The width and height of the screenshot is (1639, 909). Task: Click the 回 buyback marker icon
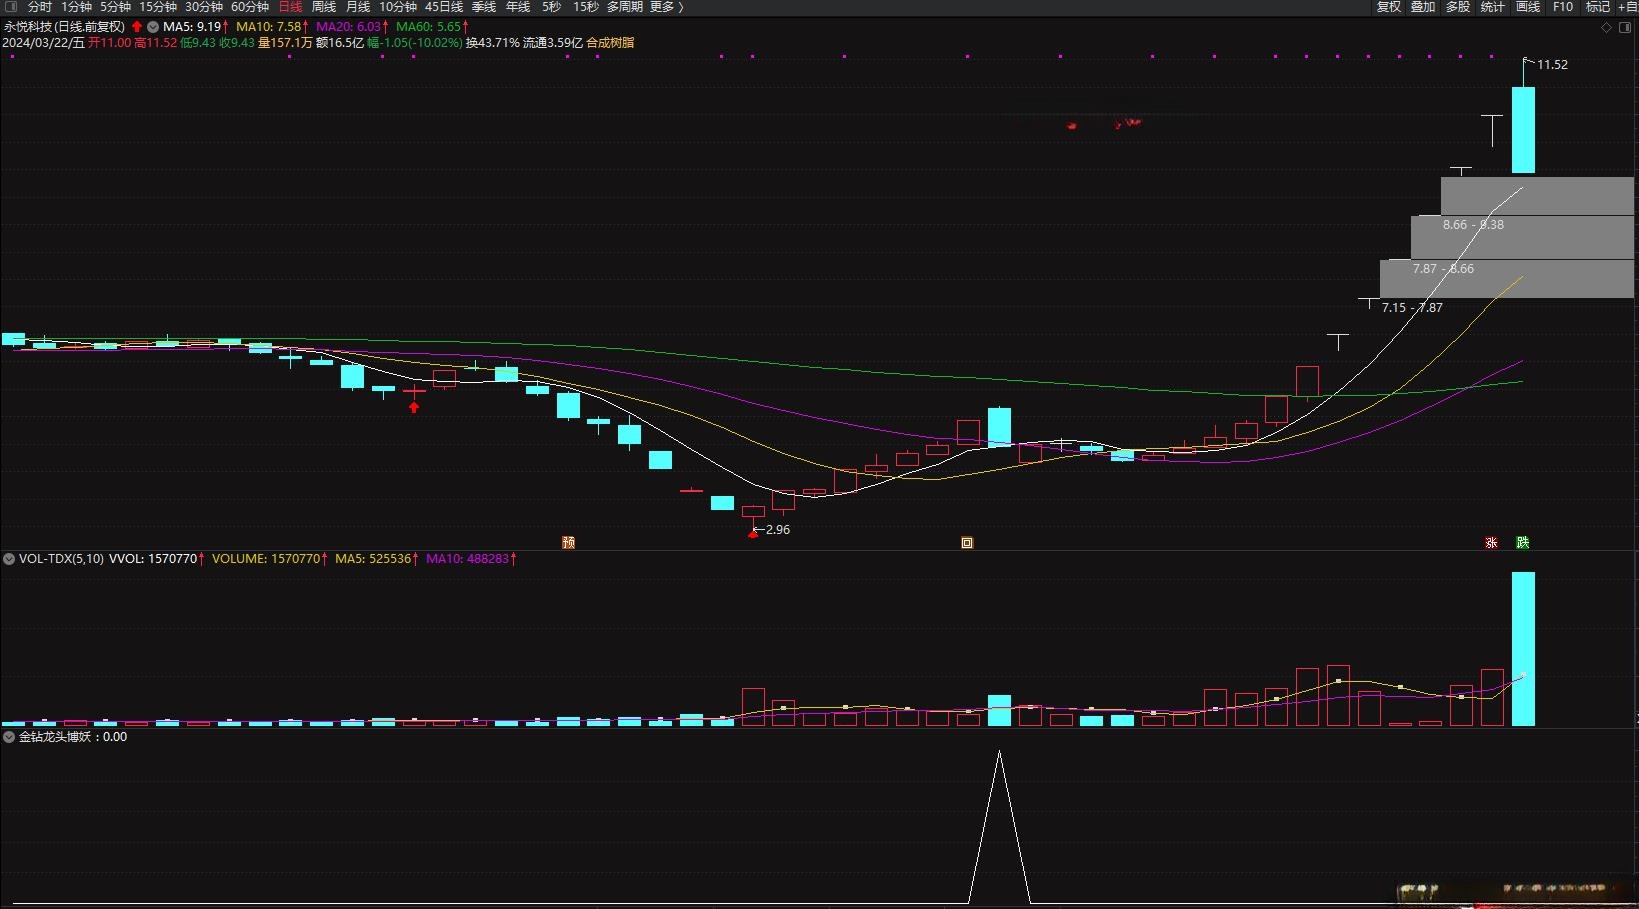(x=967, y=543)
